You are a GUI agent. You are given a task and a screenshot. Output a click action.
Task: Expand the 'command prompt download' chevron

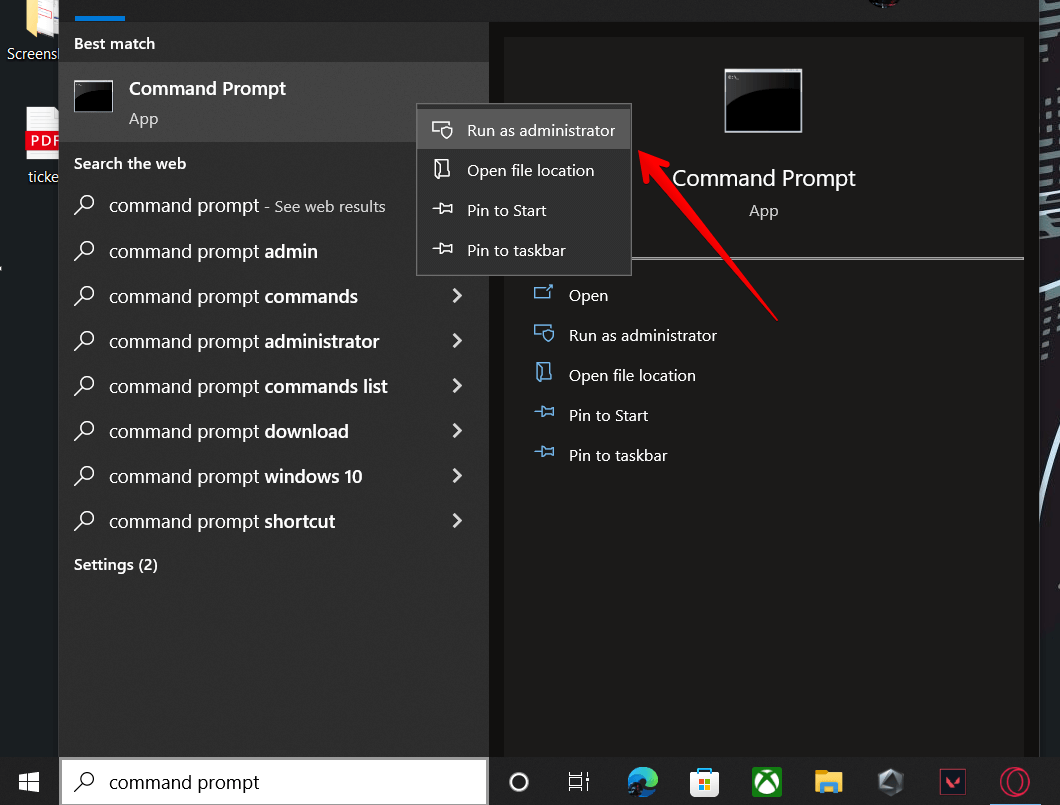tap(457, 431)
